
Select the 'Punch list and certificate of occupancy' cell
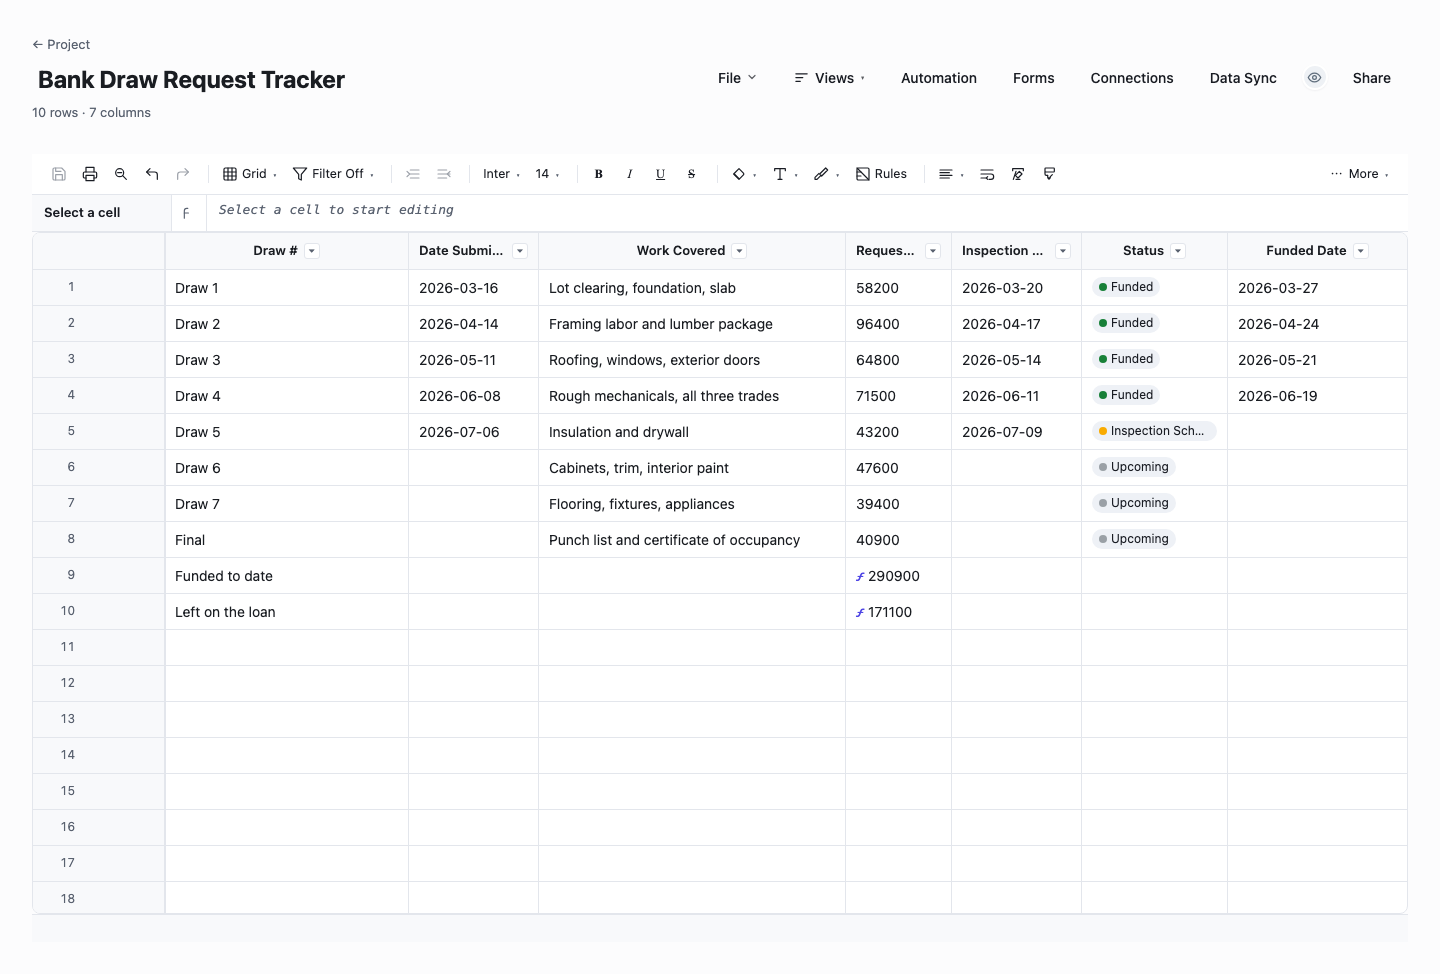click(x=692, y=540)
